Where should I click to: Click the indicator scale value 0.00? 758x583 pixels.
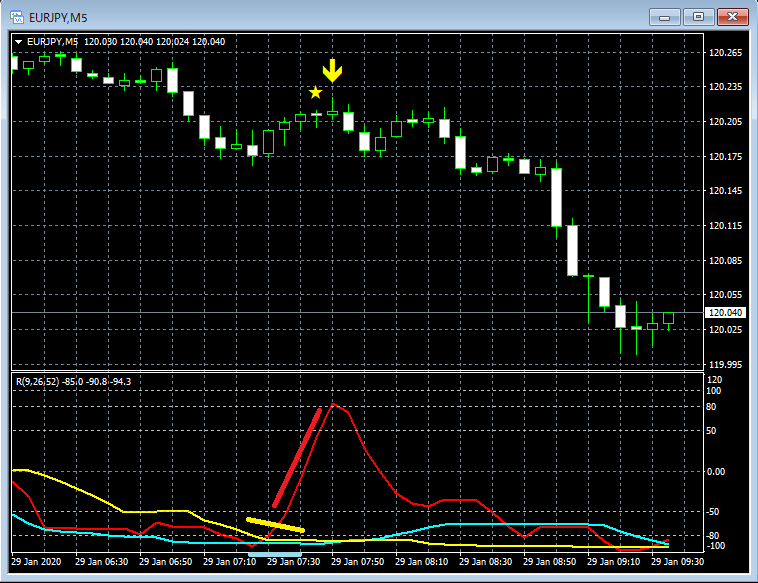(716, 472)
